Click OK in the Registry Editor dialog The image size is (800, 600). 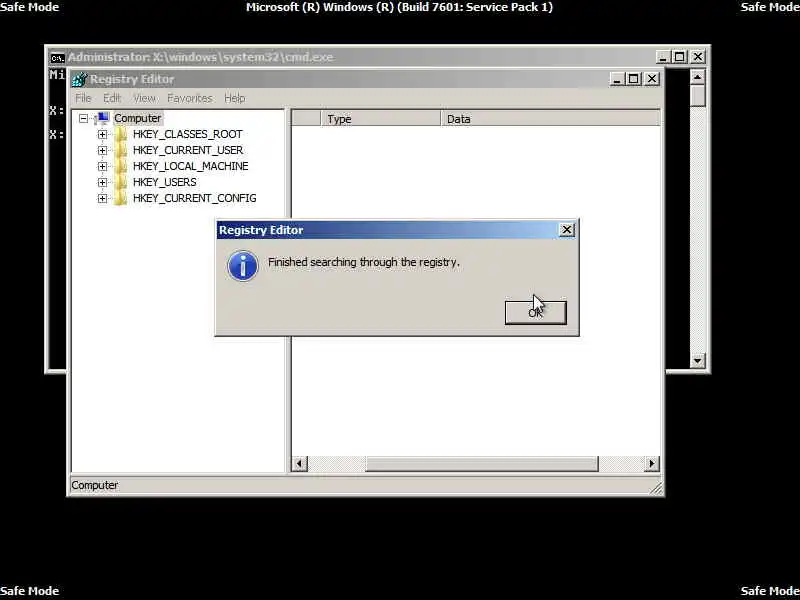535,312
